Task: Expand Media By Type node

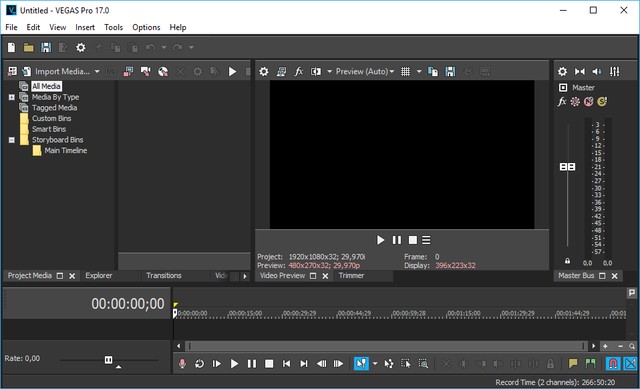Action: pos(11,97)
